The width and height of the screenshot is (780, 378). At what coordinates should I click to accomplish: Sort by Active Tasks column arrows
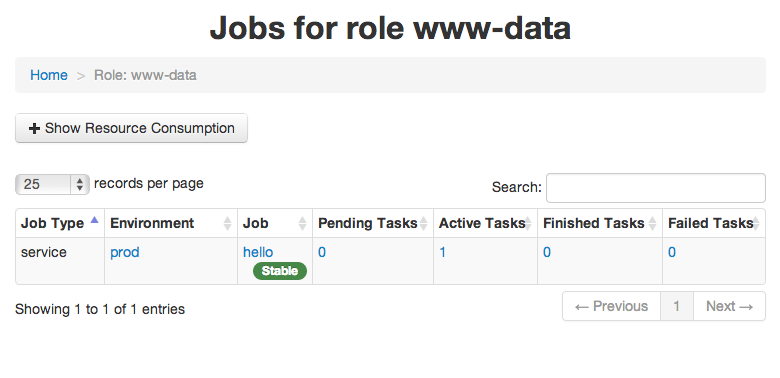click(528, 223)
